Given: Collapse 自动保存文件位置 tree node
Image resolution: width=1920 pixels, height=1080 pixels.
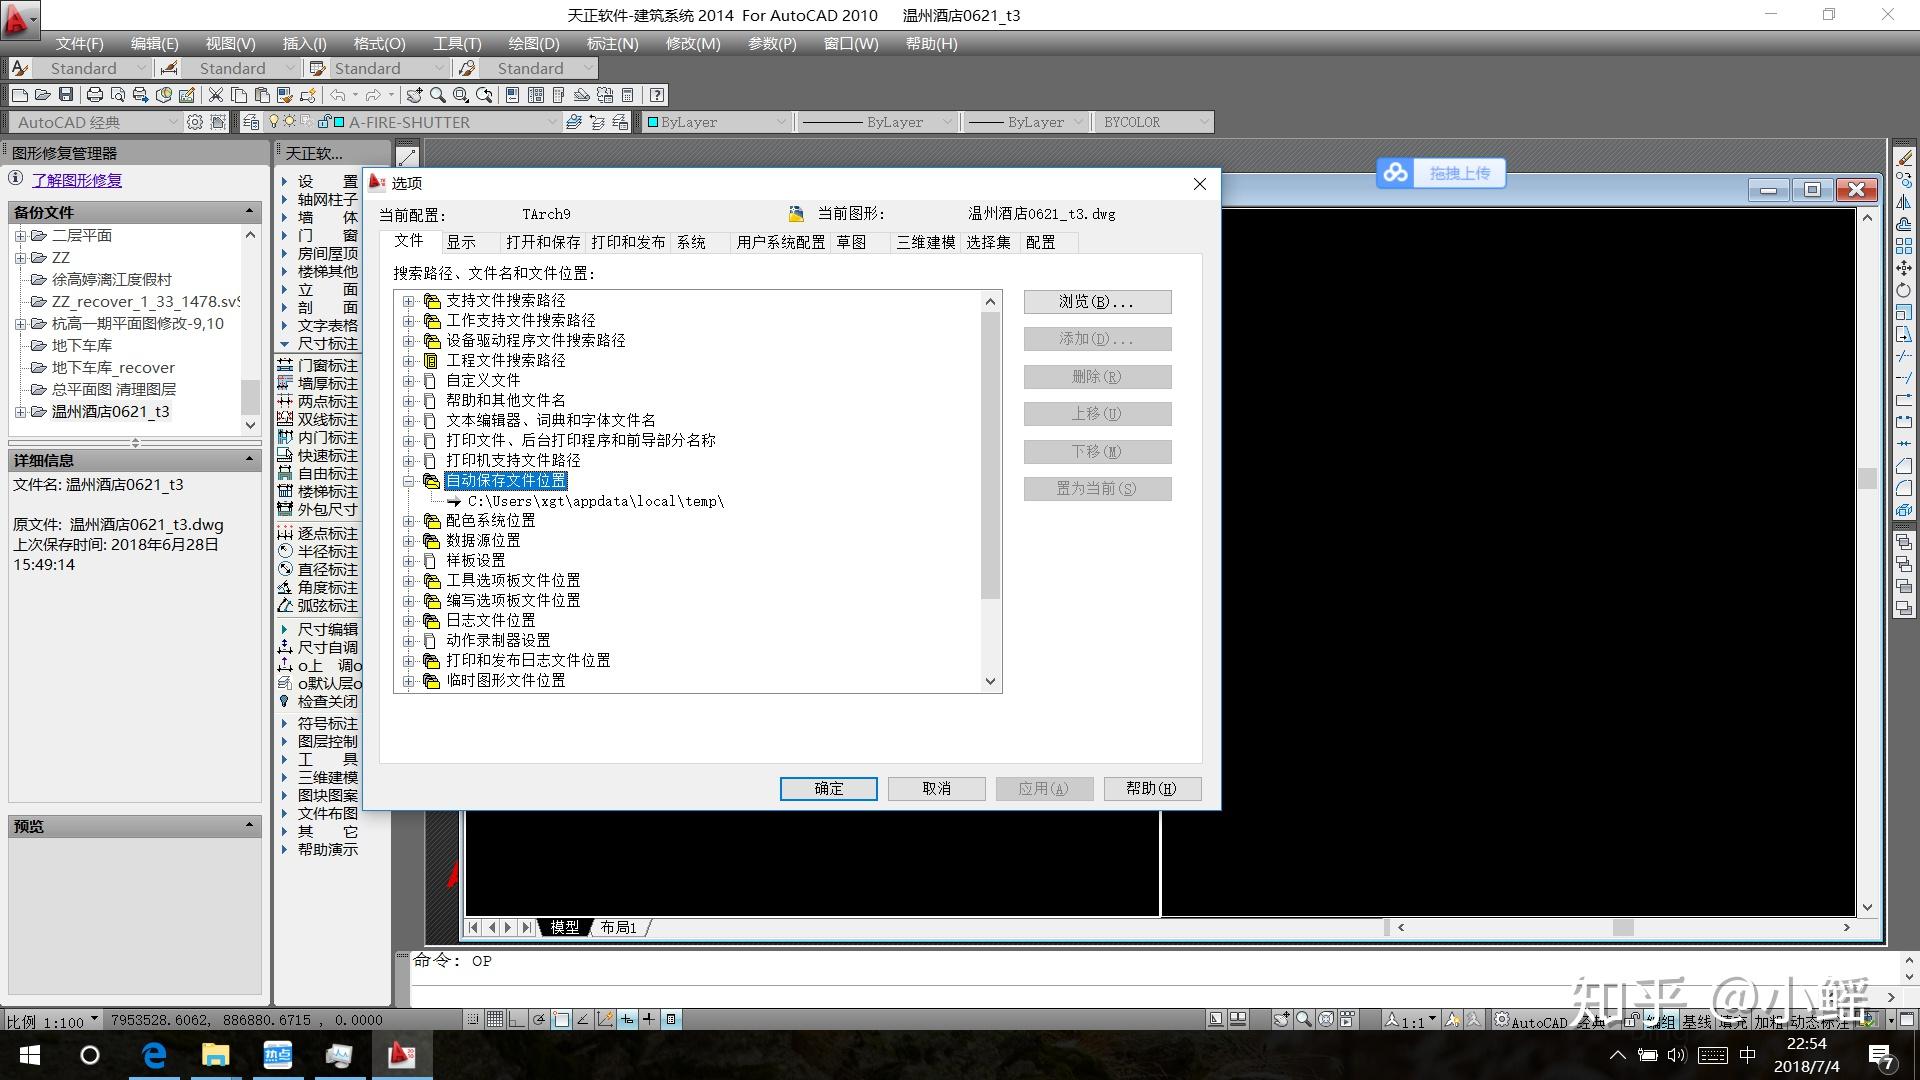Looking at the screenshot, I should point(408,481).
